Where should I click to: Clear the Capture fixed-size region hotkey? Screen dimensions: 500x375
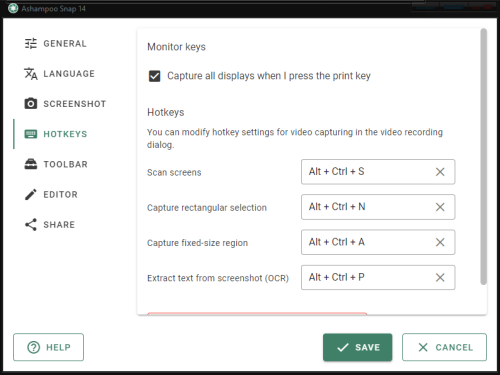point(440,242)
